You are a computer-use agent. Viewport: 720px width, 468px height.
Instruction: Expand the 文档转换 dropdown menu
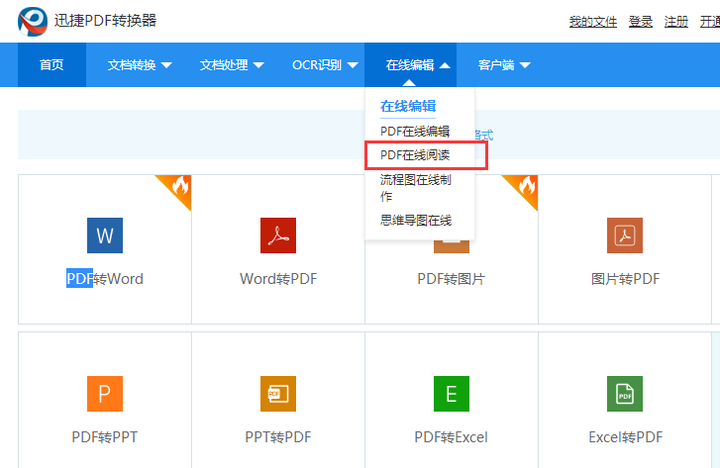[140, 65]
